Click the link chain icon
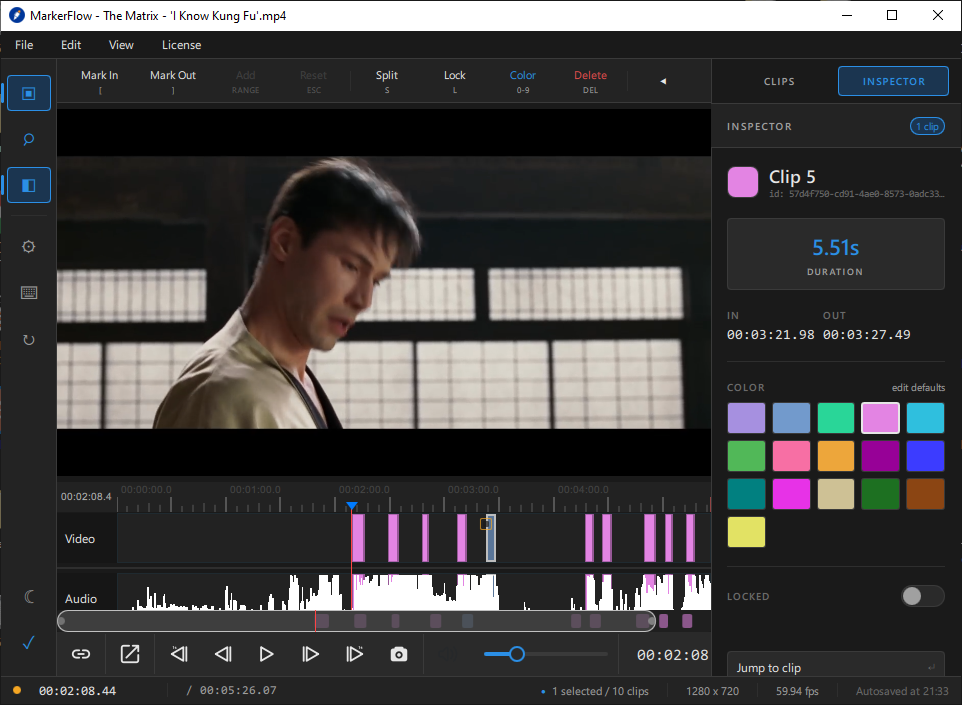The image size is (962, 705). click(x=81, y=654)
